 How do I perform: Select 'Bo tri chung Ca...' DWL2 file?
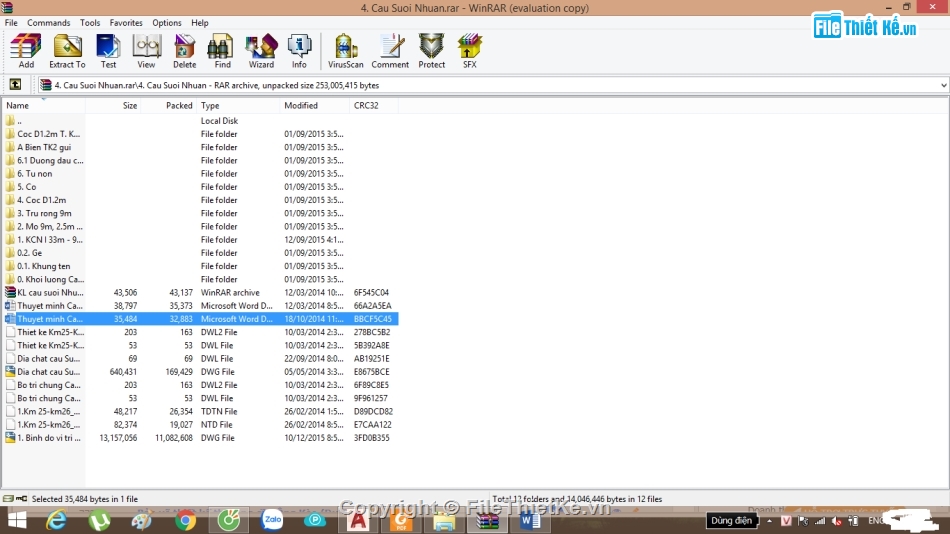[x=201, y=385]
